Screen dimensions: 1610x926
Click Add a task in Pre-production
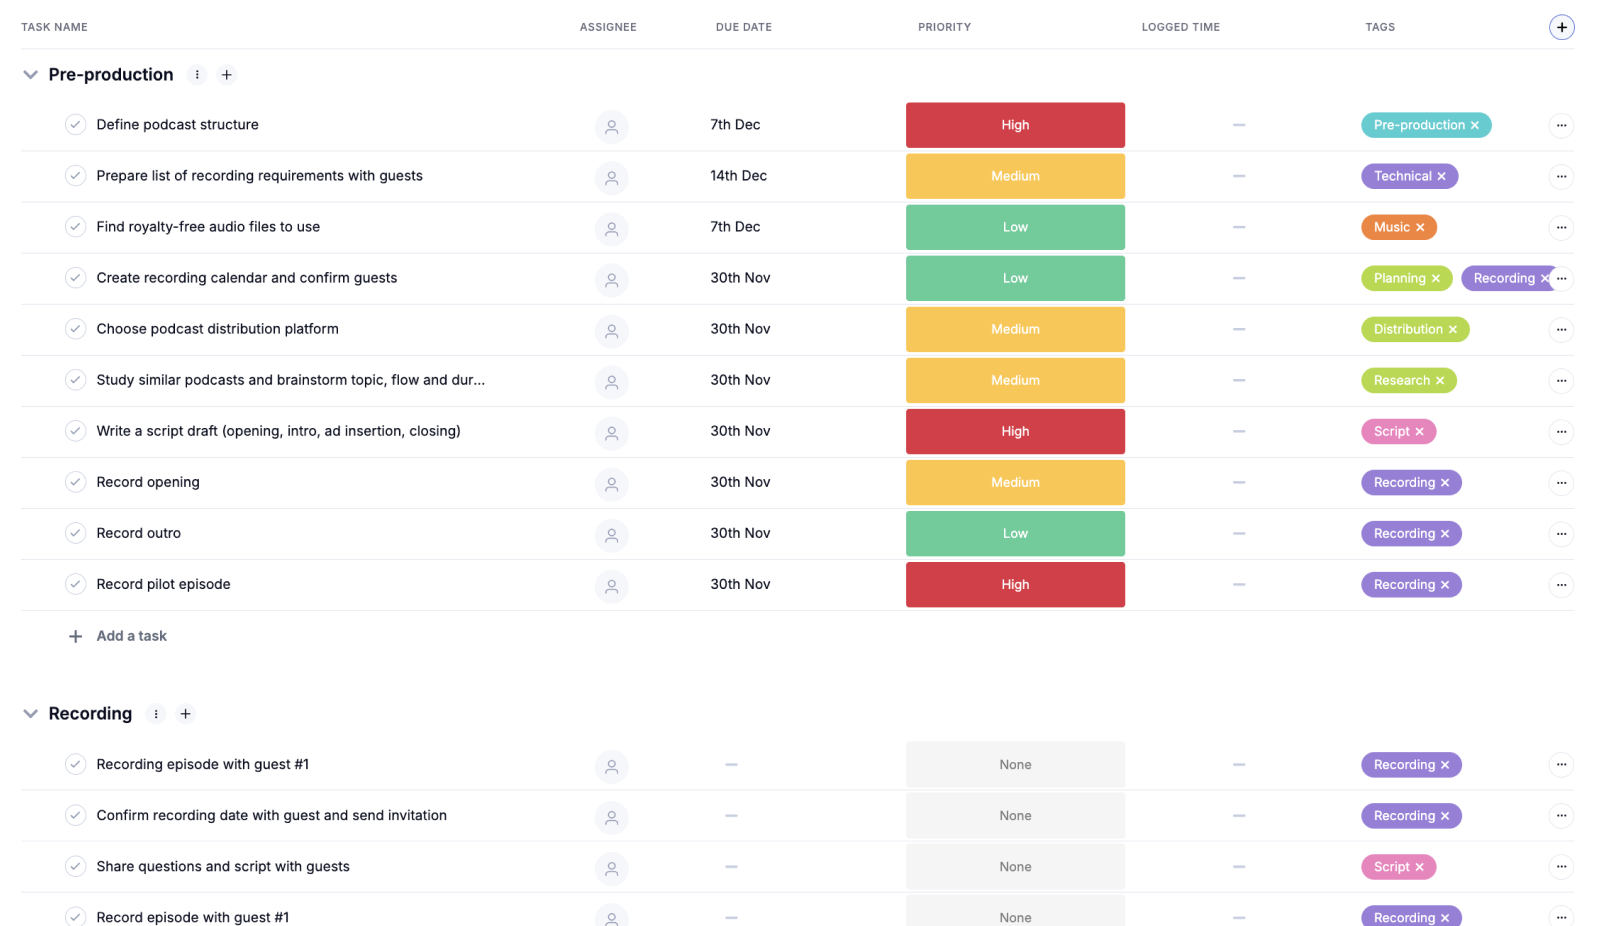pyautogui.click(x=131, y=636)
